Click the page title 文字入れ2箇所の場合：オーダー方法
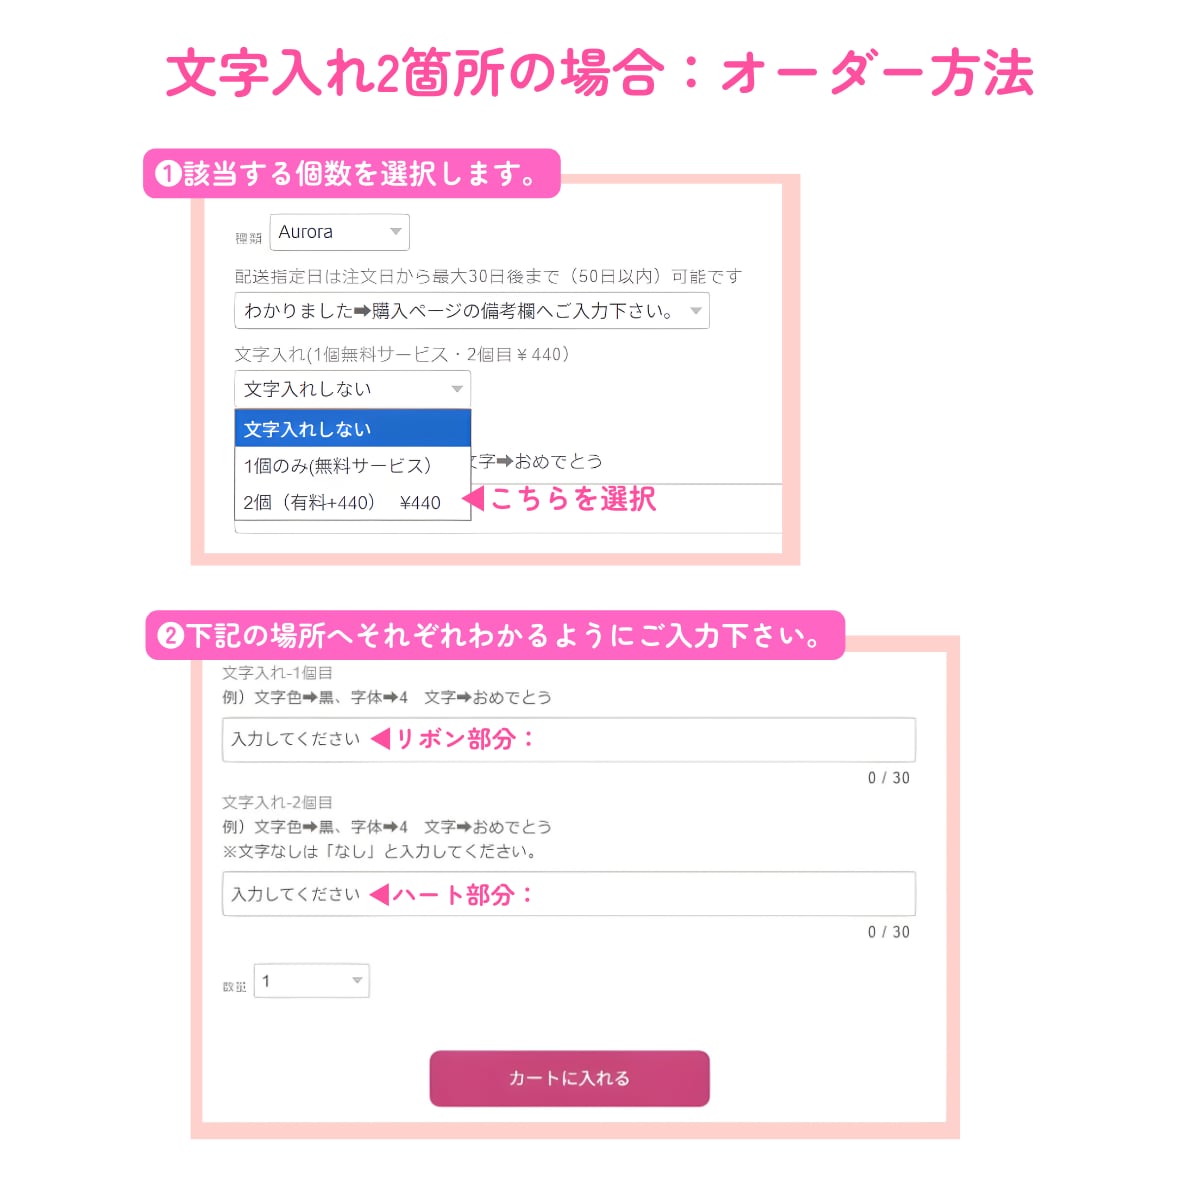 click(600, 74)
